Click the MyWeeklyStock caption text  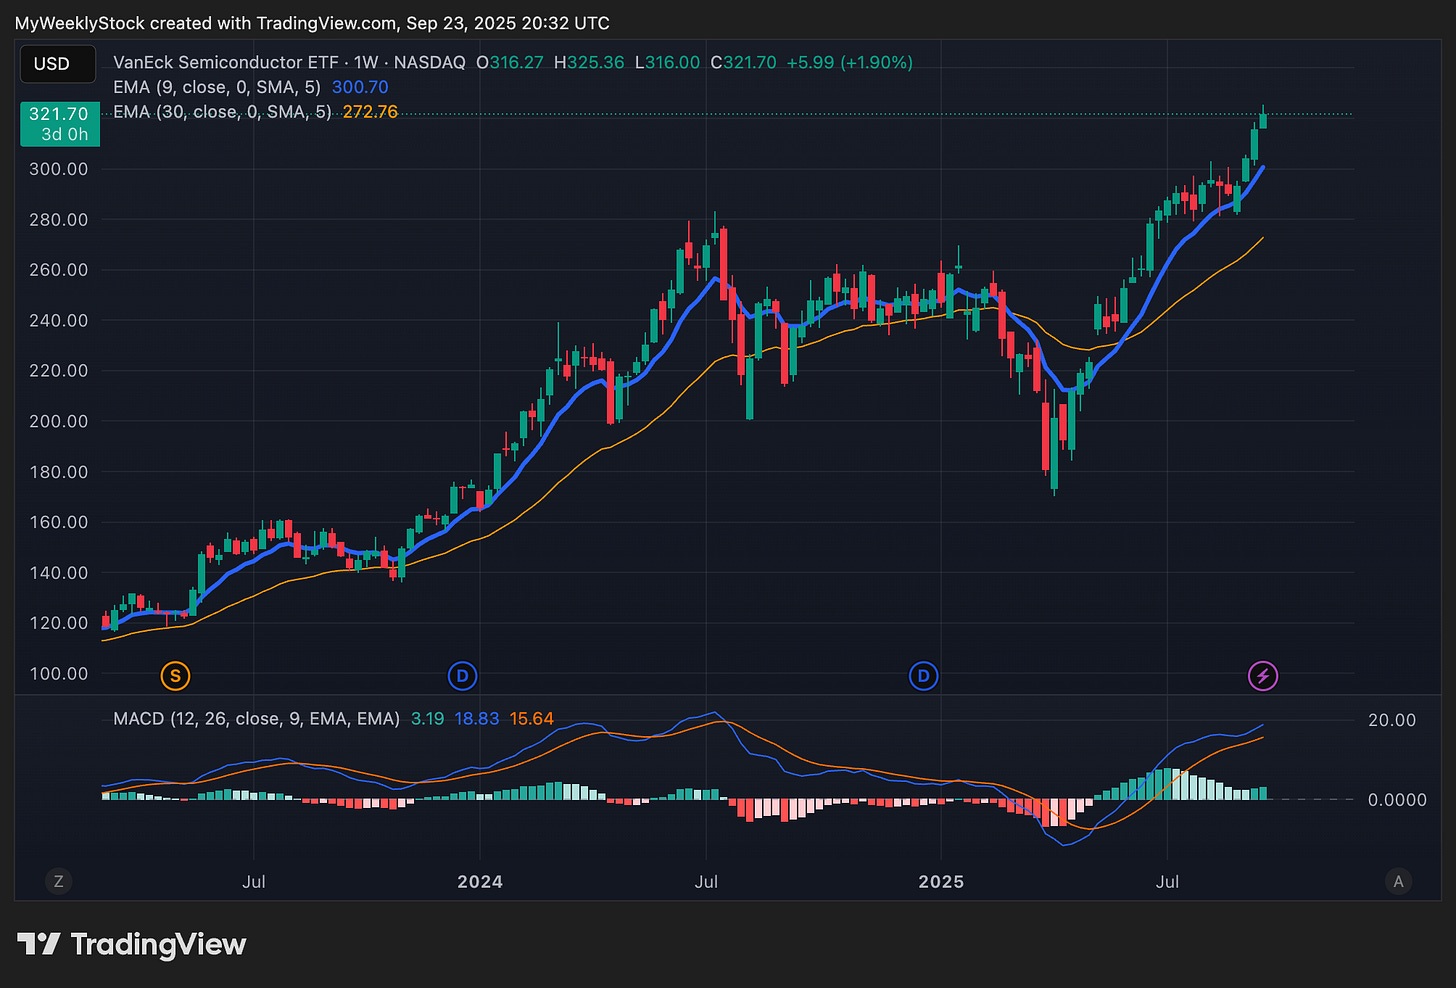[x=311, y=23]
